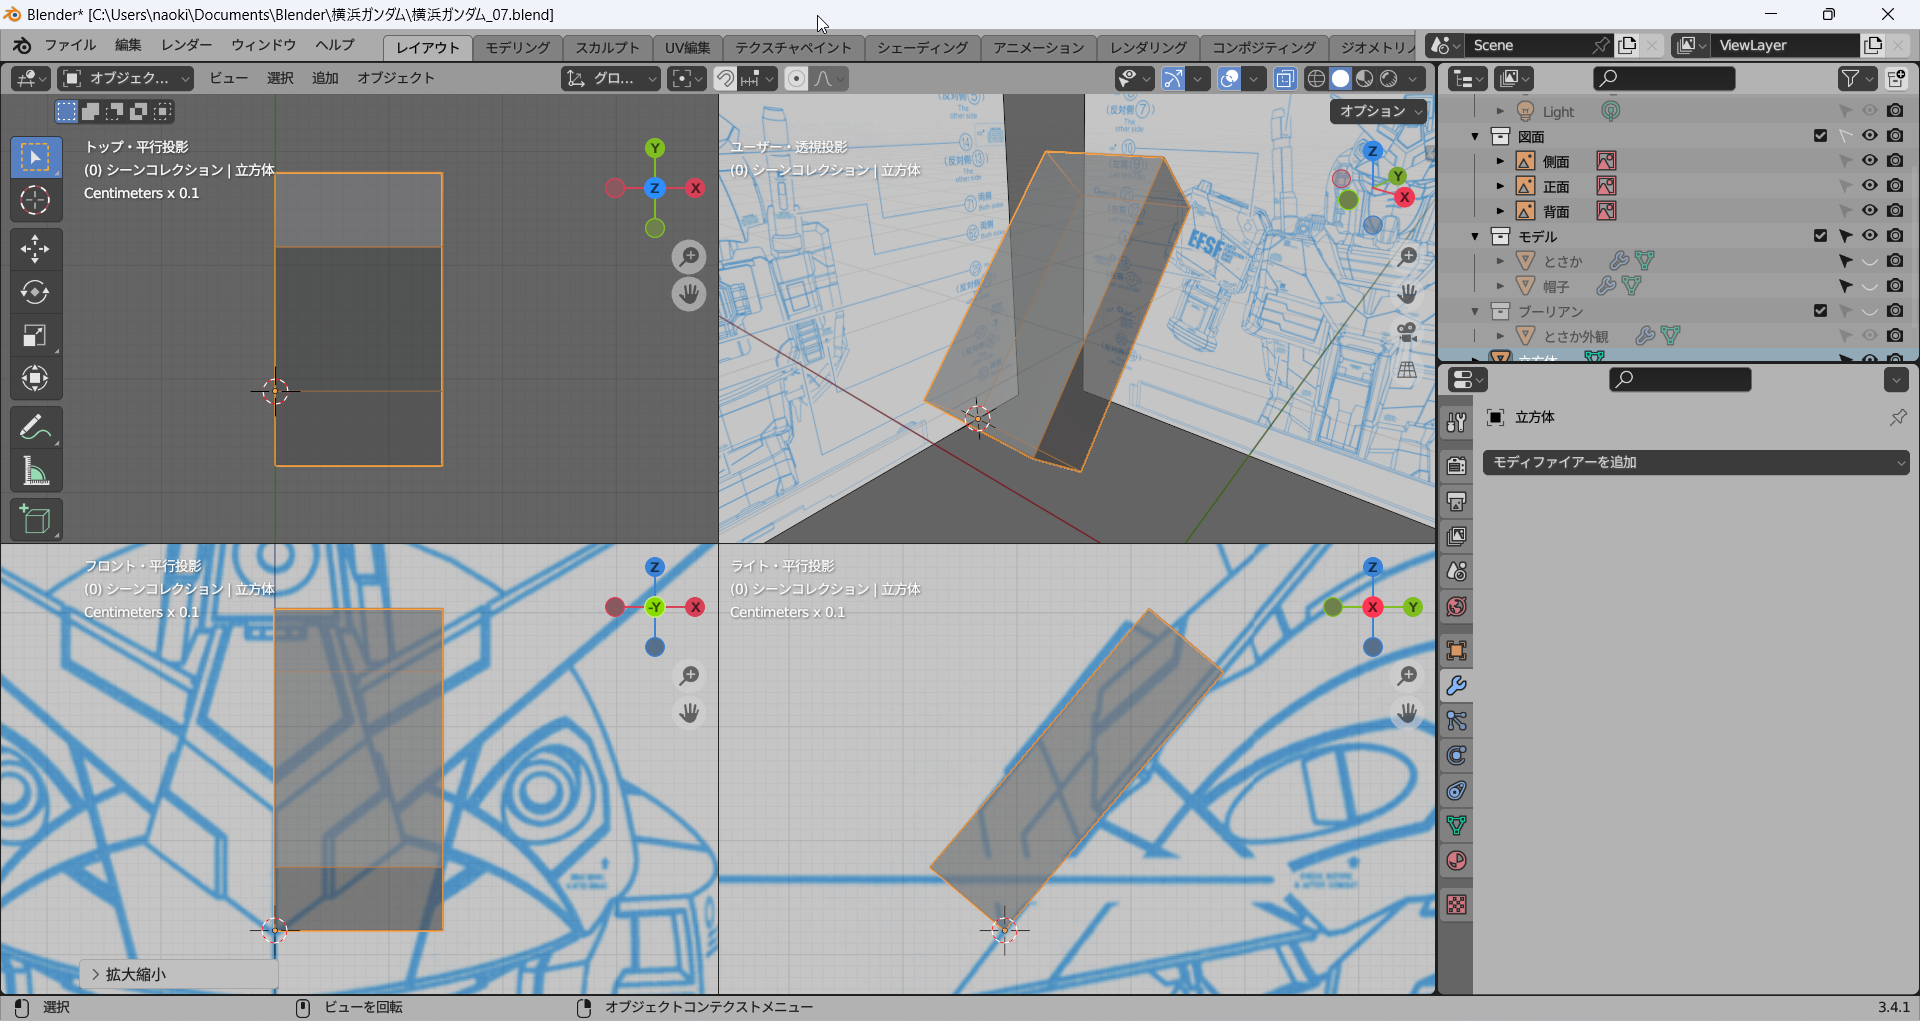Activate the Annotate pencil tool
The height and width of the screenshot is (1021, 1920).
point(35,428)
